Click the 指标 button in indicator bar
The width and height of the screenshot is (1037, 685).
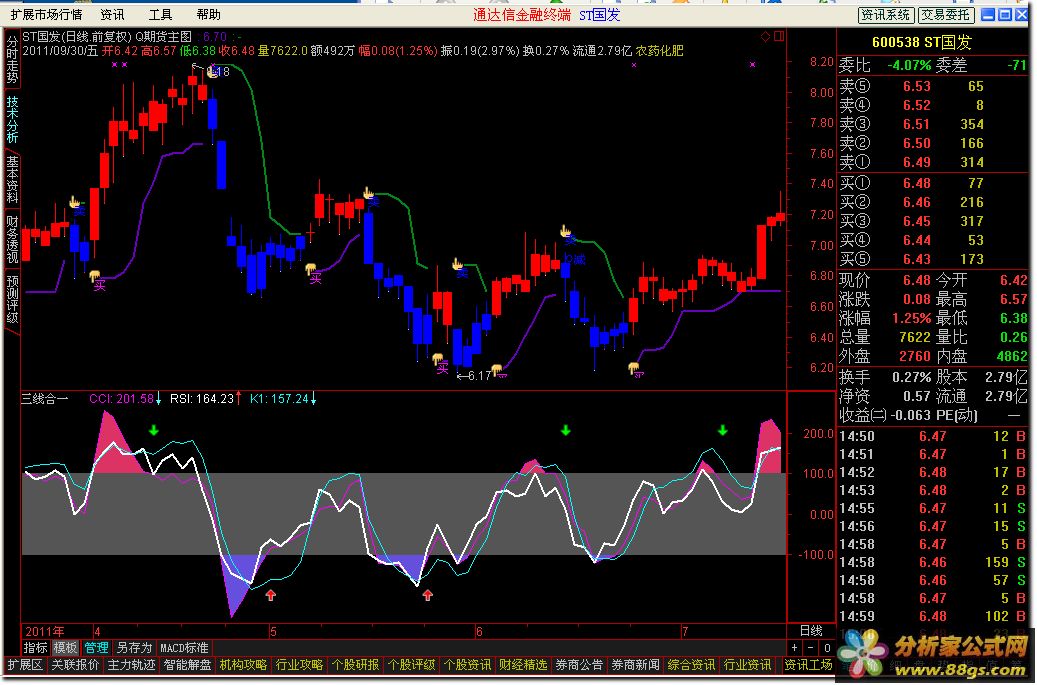point(36,648)
